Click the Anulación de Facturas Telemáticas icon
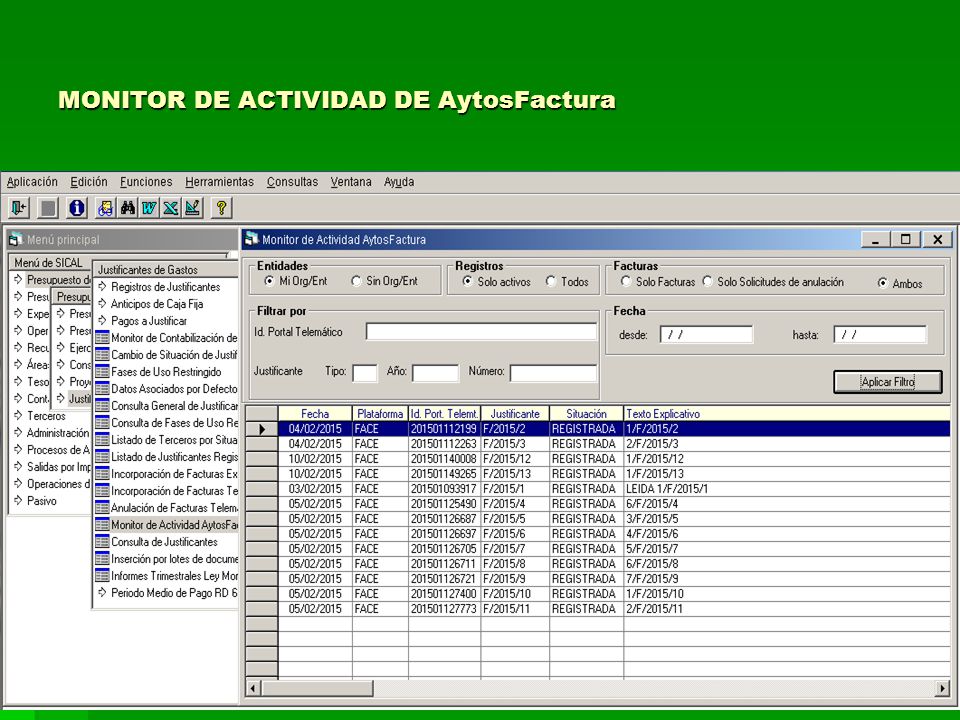 tap(102, 508)
